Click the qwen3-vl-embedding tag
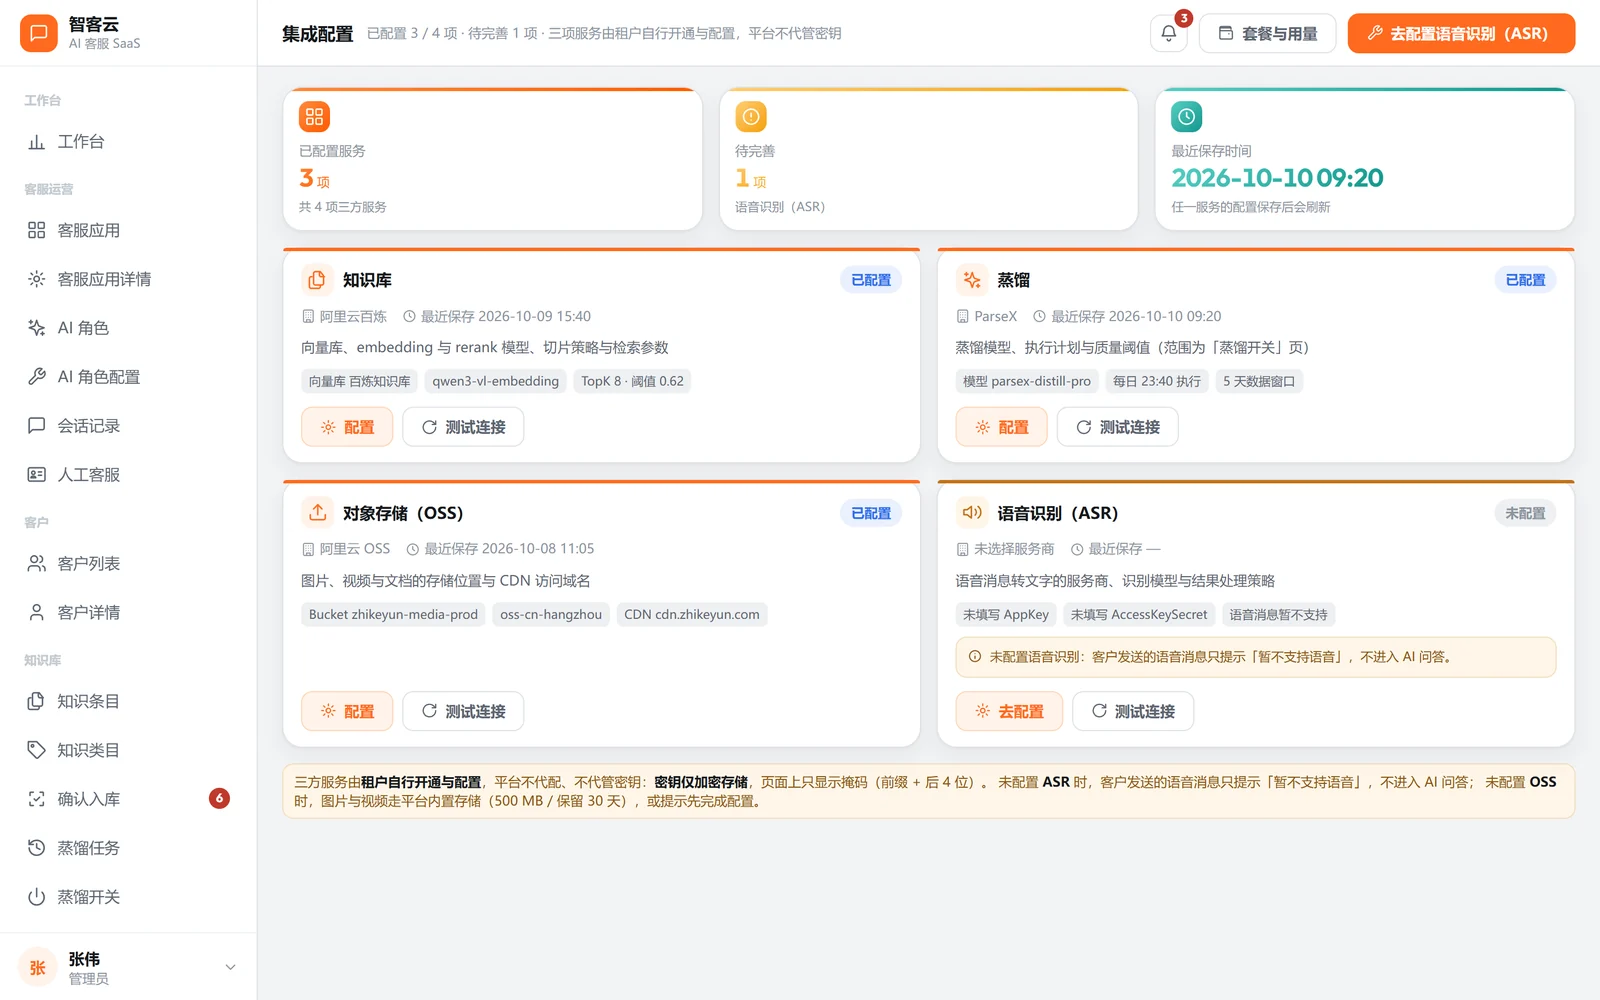Screen dimensions: 1600x1000 [495, 381]
